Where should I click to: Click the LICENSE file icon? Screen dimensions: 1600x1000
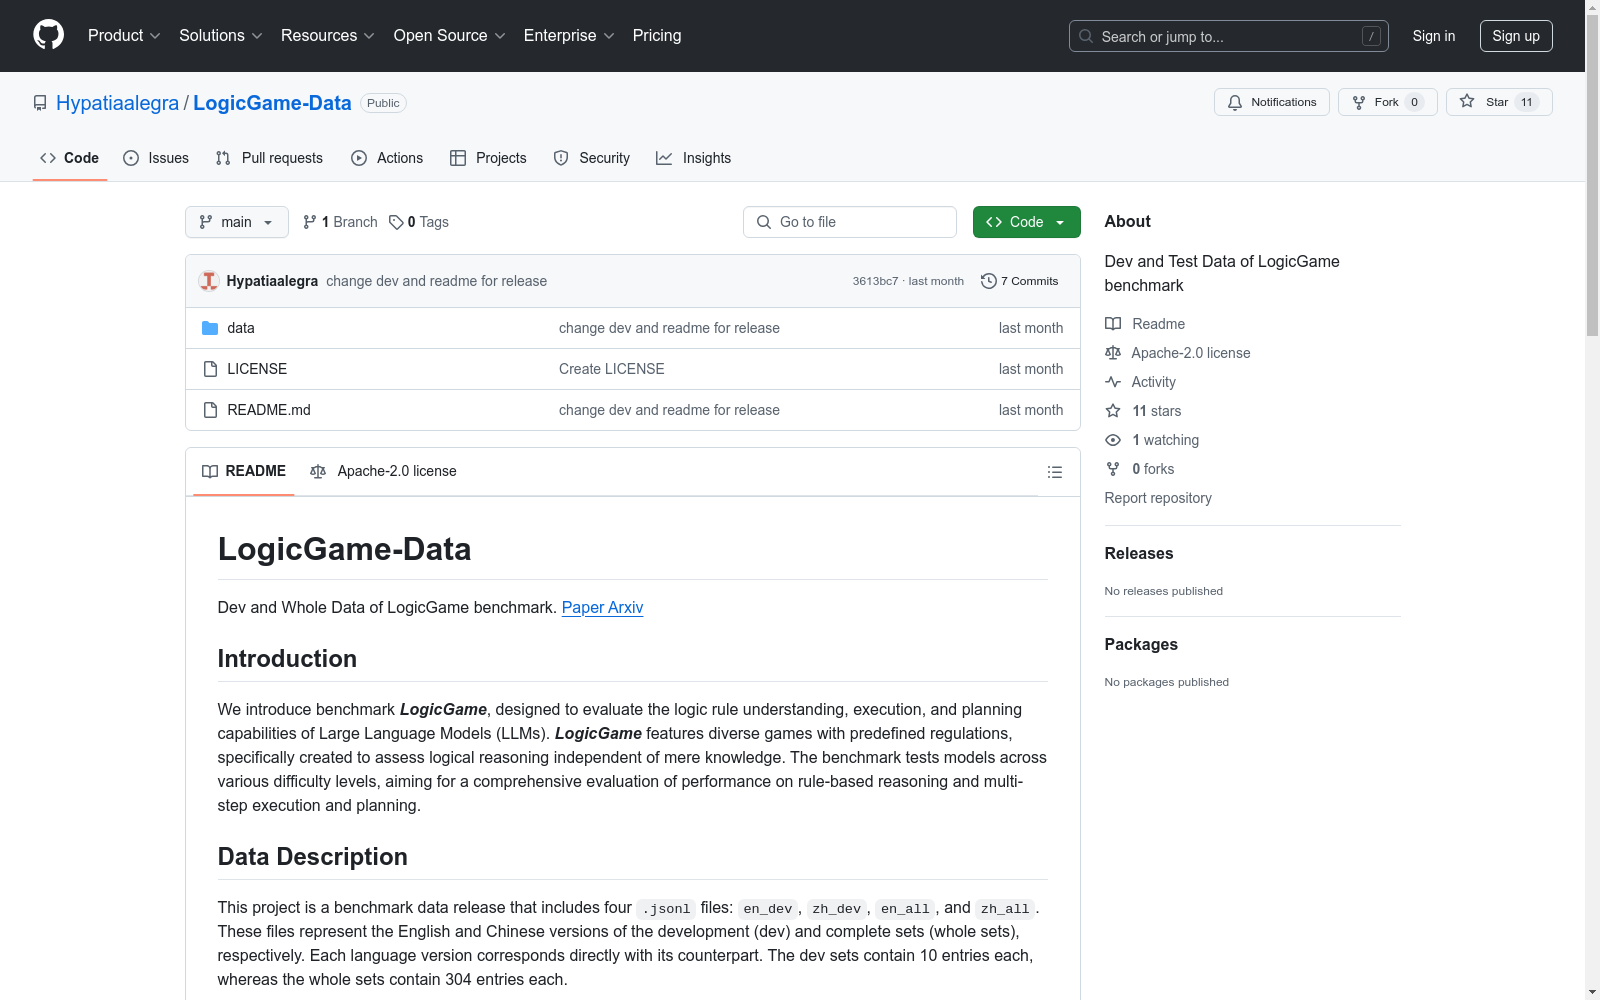pyautogui.click(x=210, y=369)
